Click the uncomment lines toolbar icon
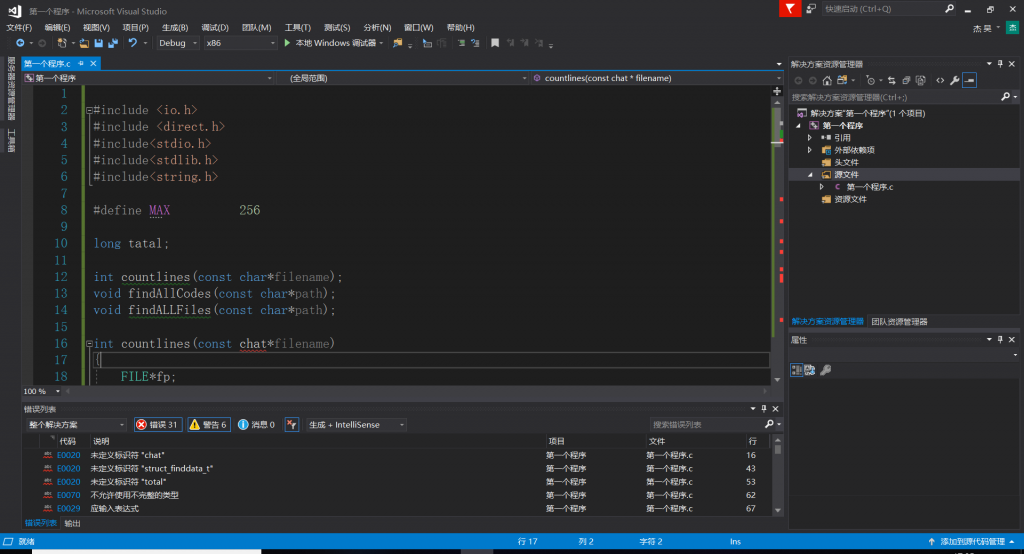1024x554 pixels. (475, 43)
